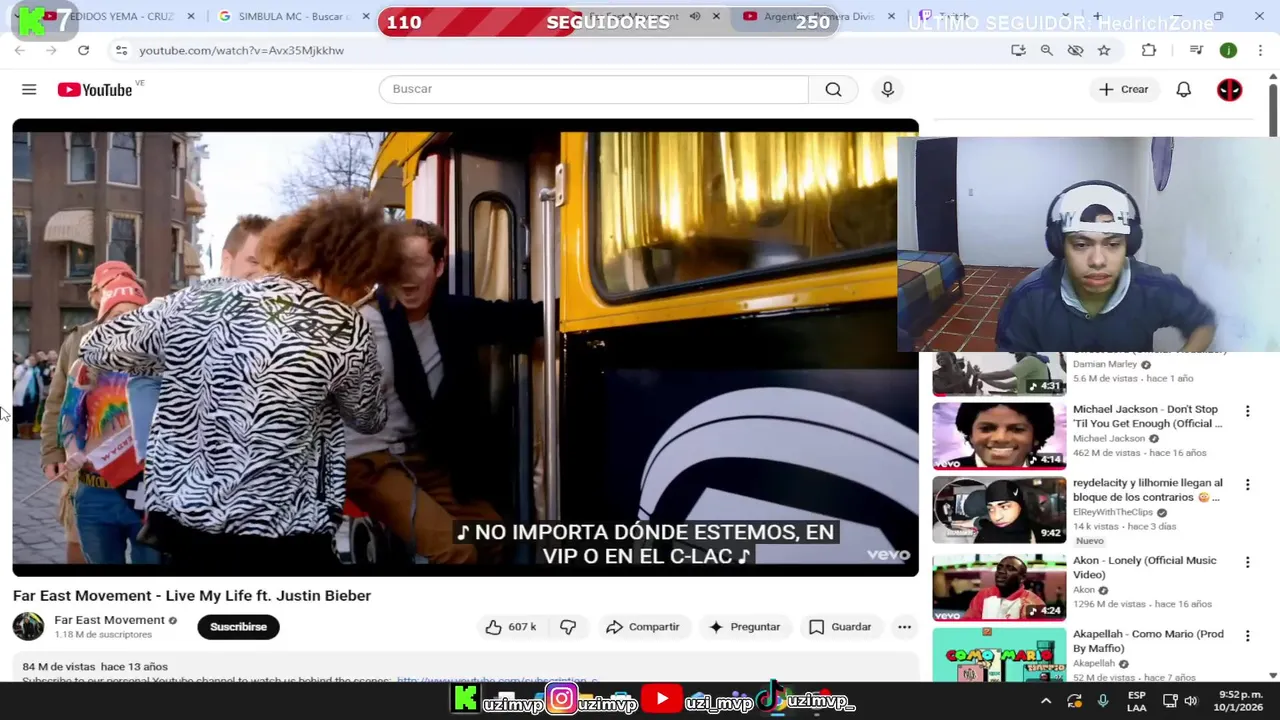Image resolution: width=1280 pixels, height=720 pixels.
Task: Open Akon Lonely thumbnail 4:24
Action: [x=999, y=587]
